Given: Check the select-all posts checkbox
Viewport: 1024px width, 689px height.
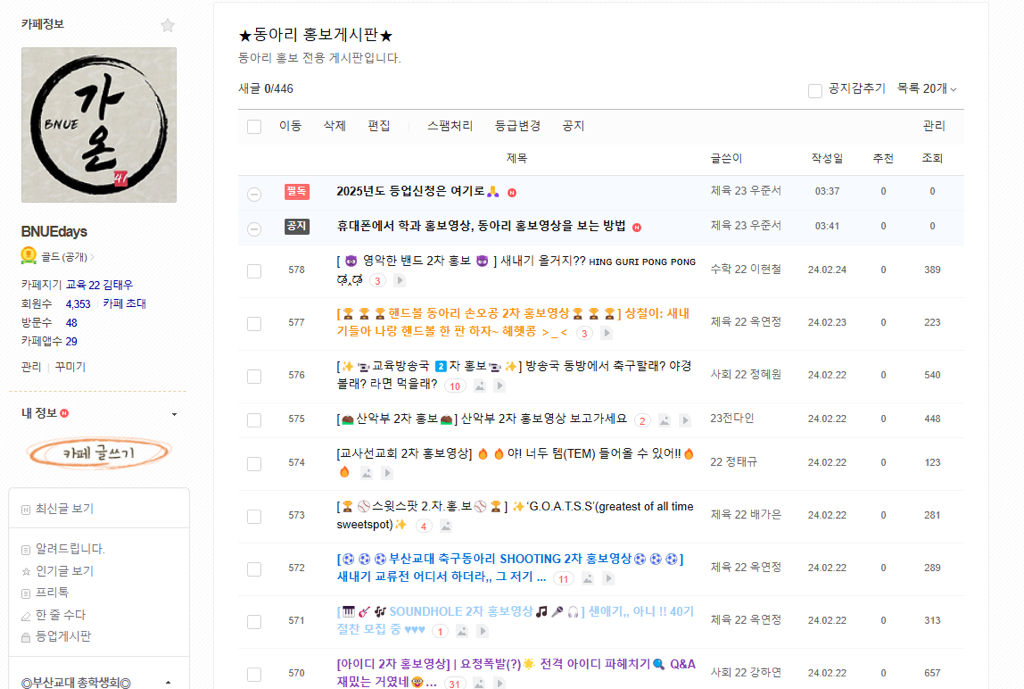Looking at the screenshot, I should tap(254, 127).
